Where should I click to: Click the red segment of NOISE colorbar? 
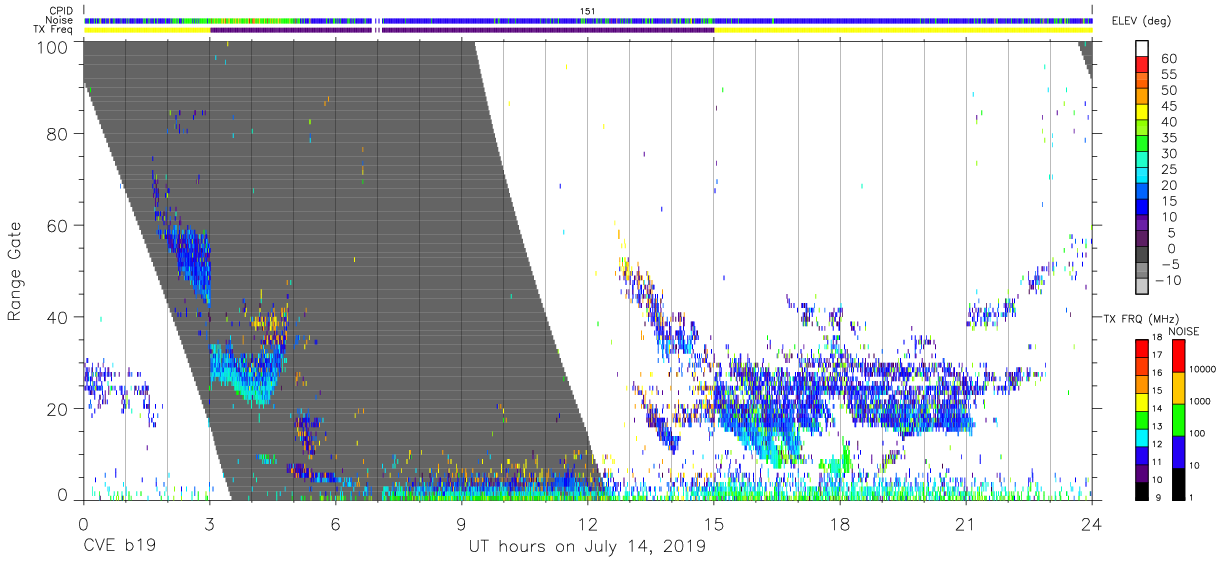1178,356
